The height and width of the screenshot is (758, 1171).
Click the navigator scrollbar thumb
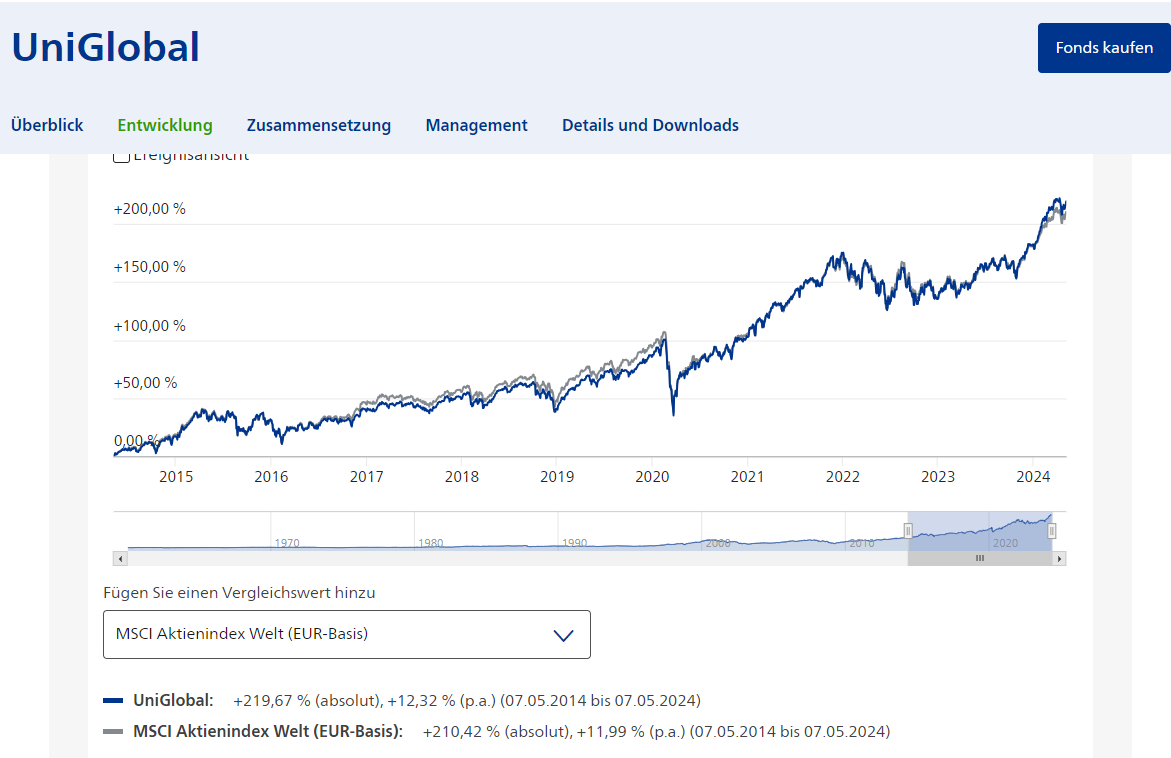980,559
